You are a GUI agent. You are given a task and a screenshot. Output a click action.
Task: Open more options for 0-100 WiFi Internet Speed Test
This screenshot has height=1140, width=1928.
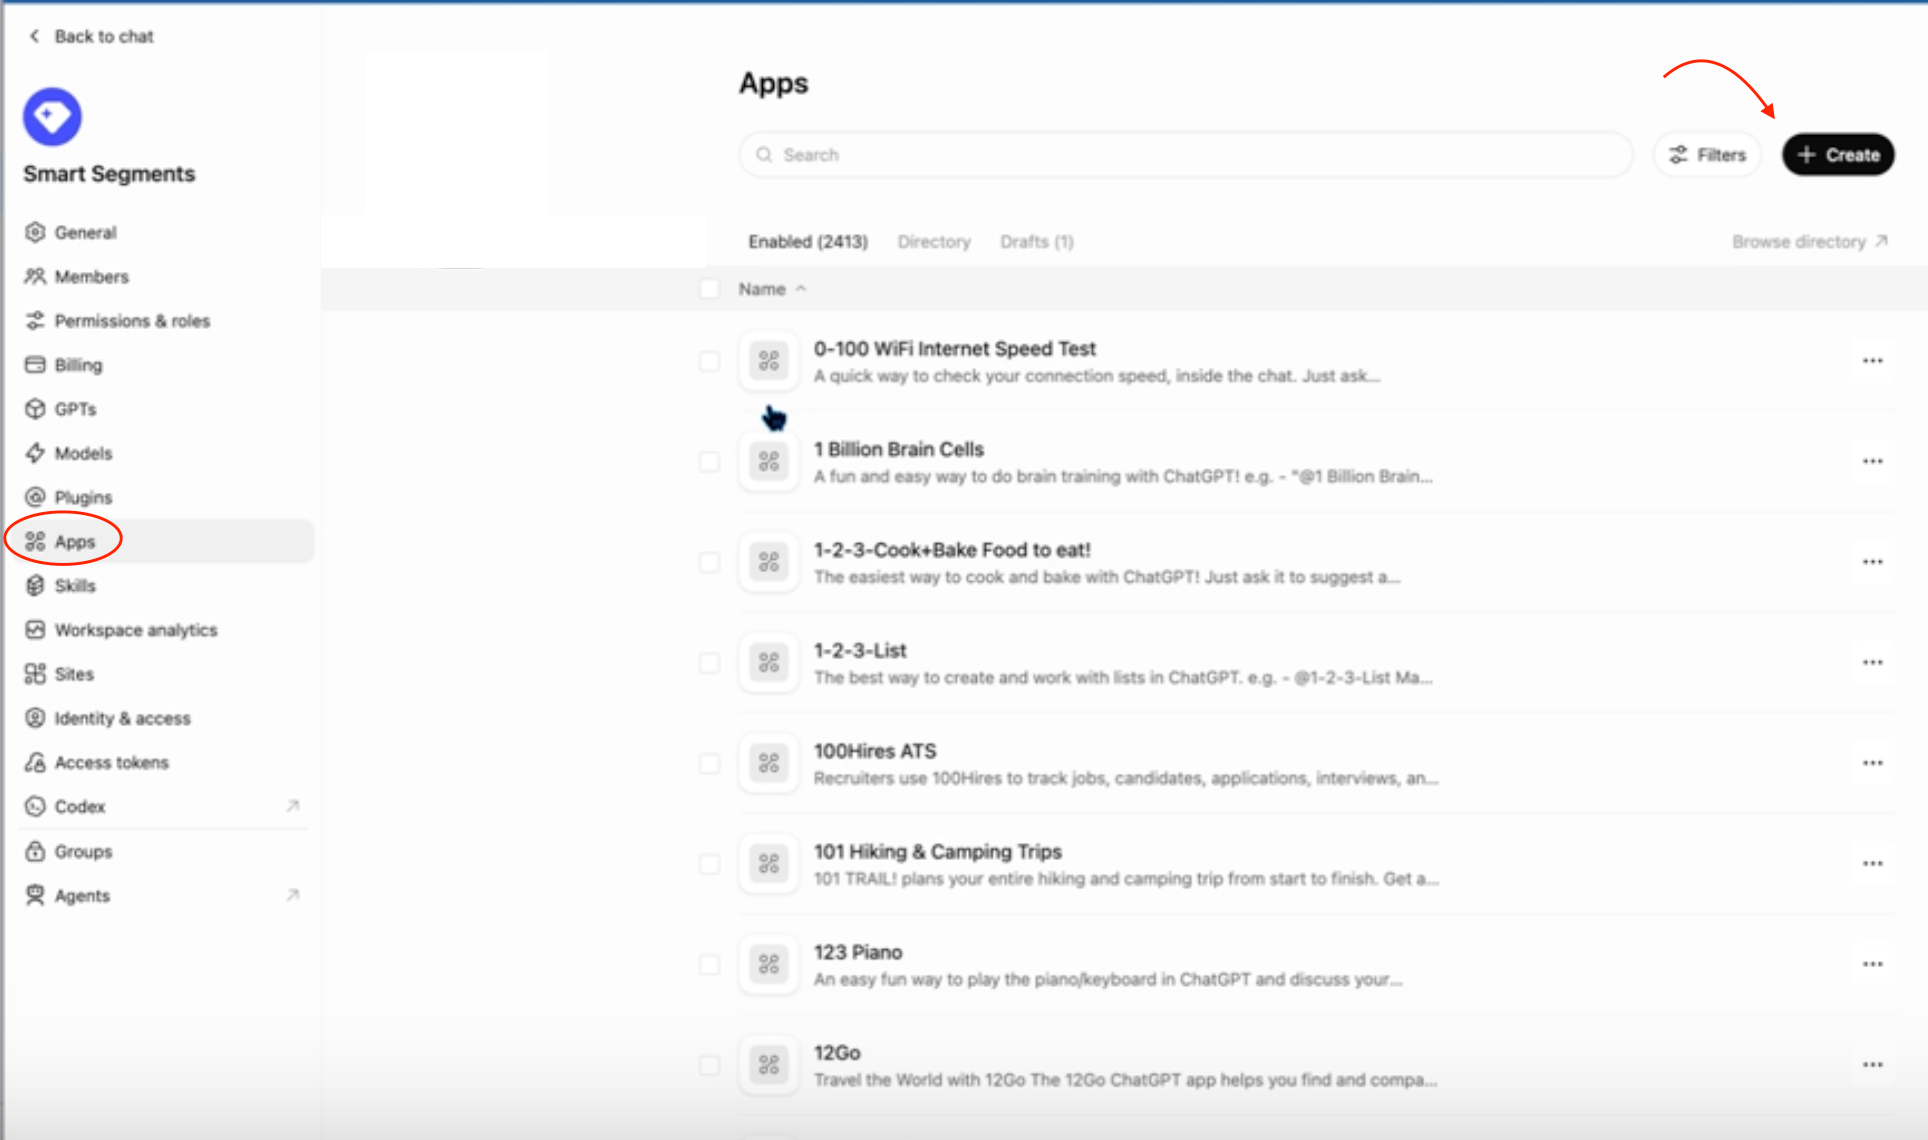pos(1872,361)
